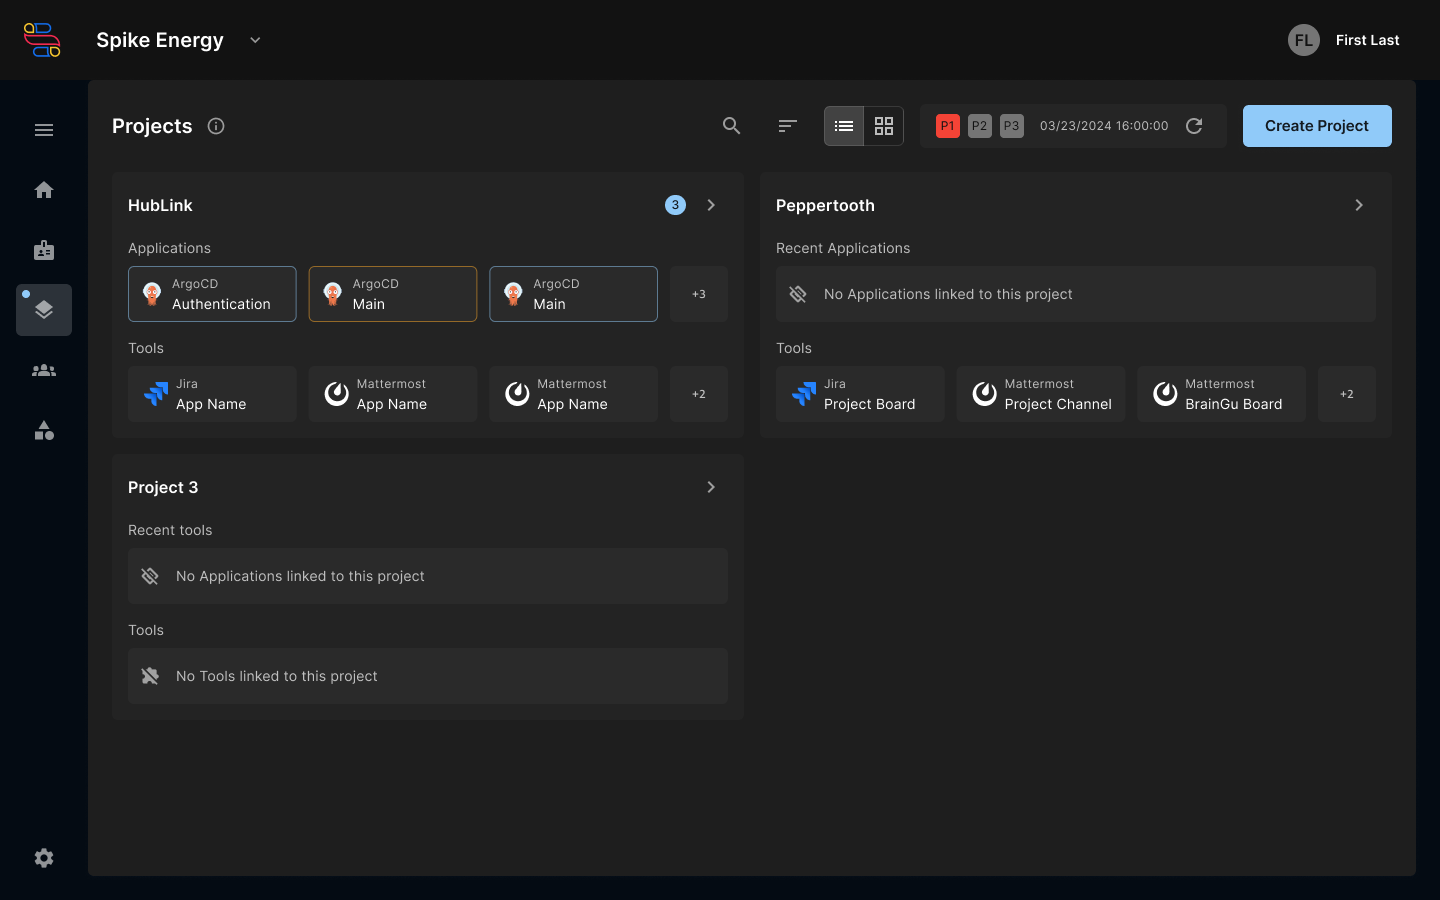The width and height of the screenshot is (1440, 900).
Task: Enable the P2 priority filter
Action: [979, 126]
